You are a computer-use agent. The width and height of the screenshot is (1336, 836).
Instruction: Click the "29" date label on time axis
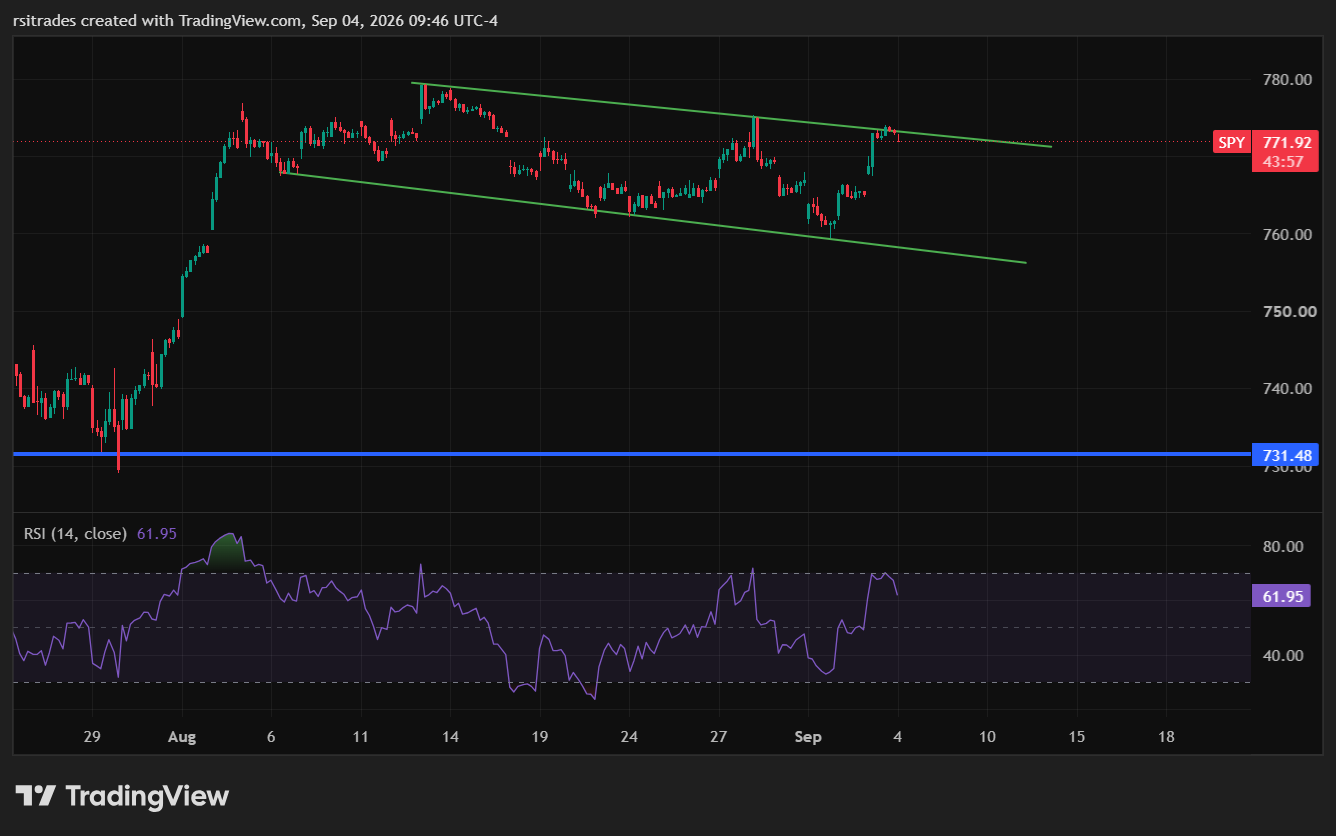(x=92, y=737)
